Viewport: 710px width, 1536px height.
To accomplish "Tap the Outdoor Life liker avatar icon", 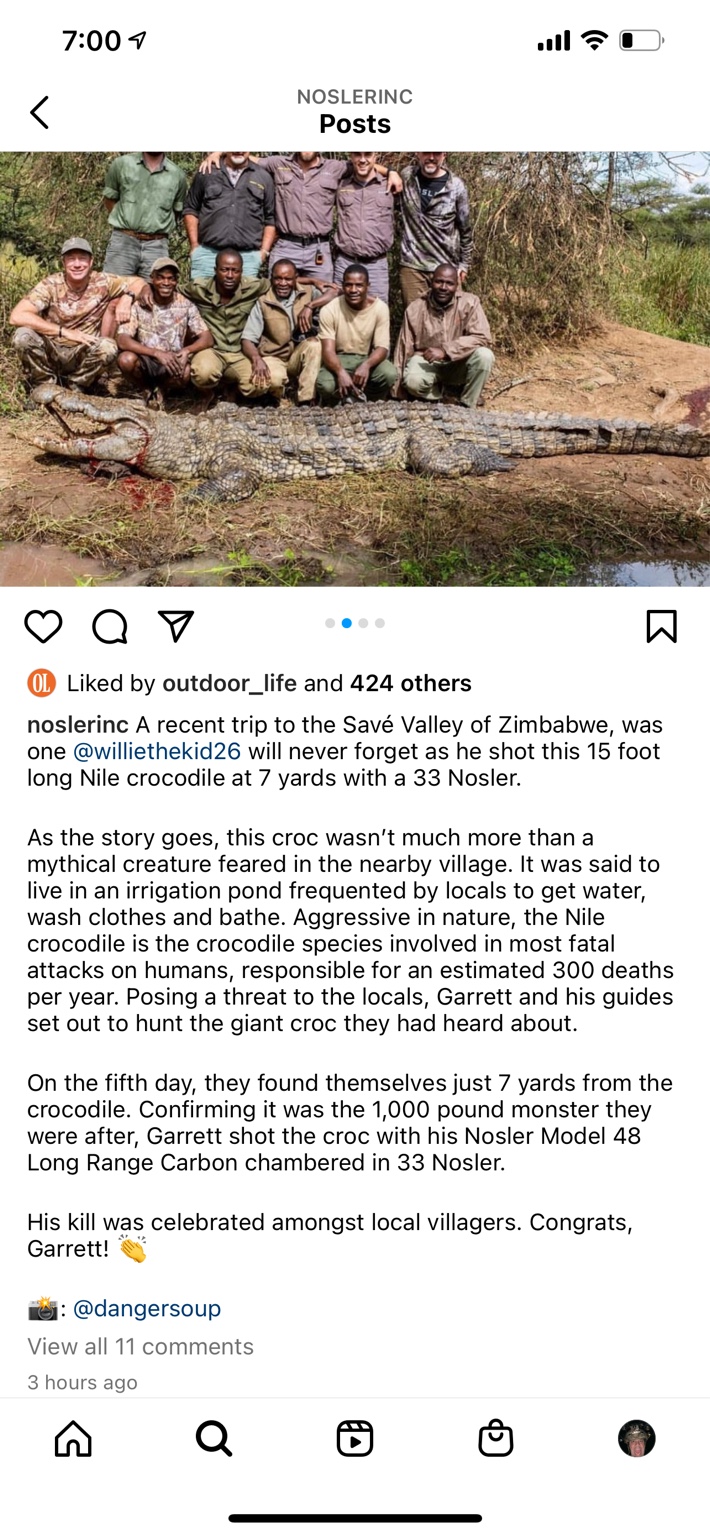I will pyautogui.click(x=41, y=684).
